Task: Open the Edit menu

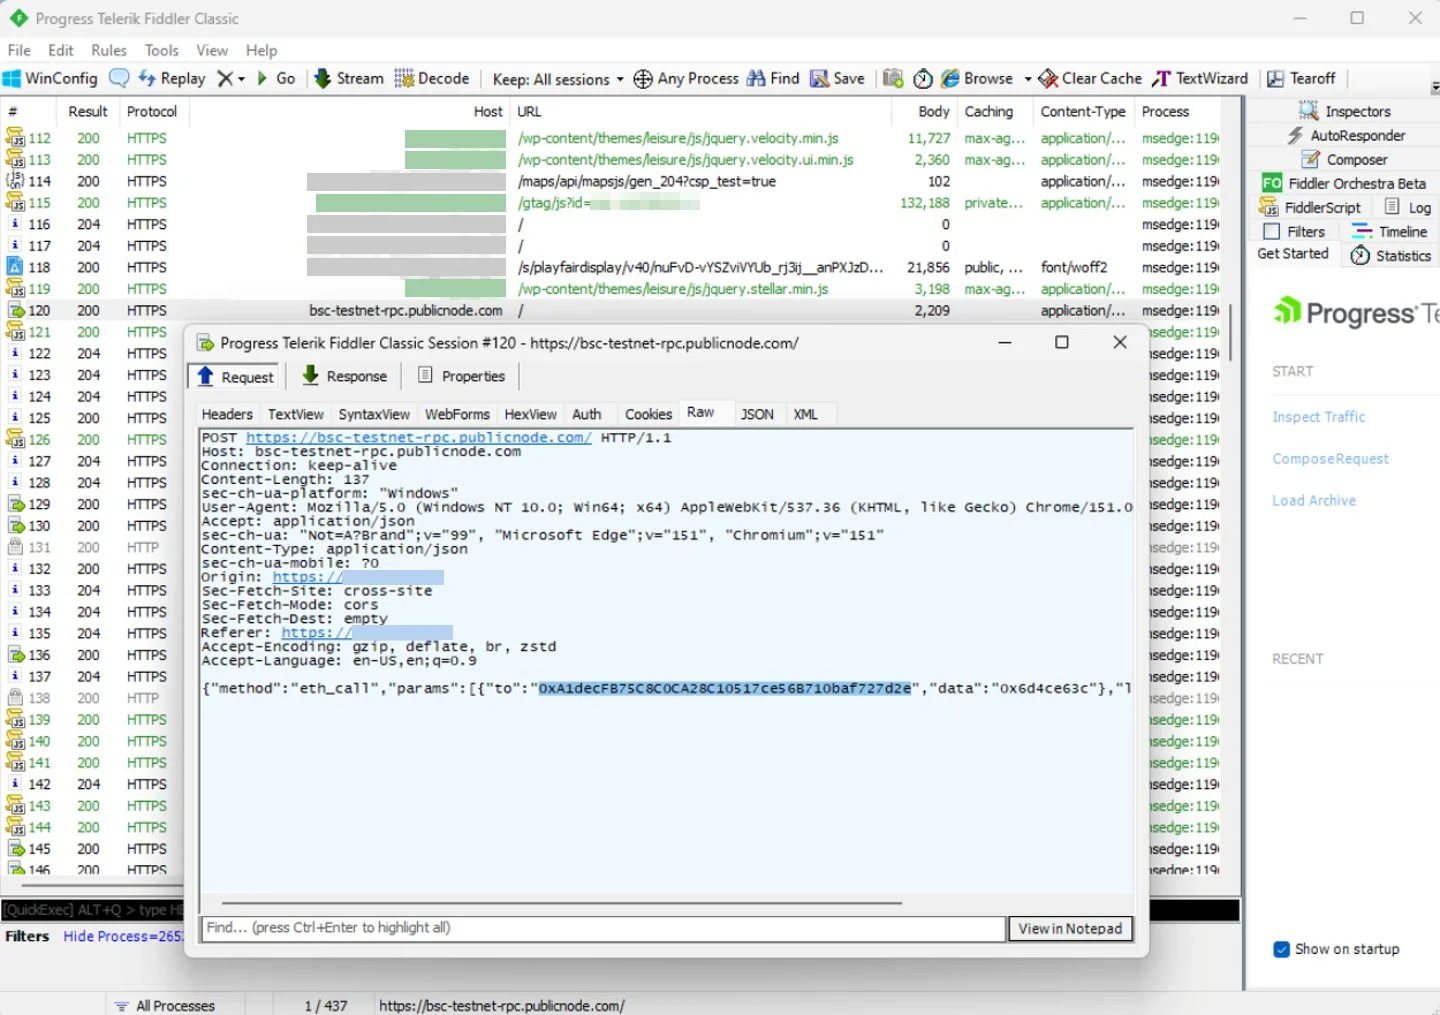Action: [x=61, y=50]
